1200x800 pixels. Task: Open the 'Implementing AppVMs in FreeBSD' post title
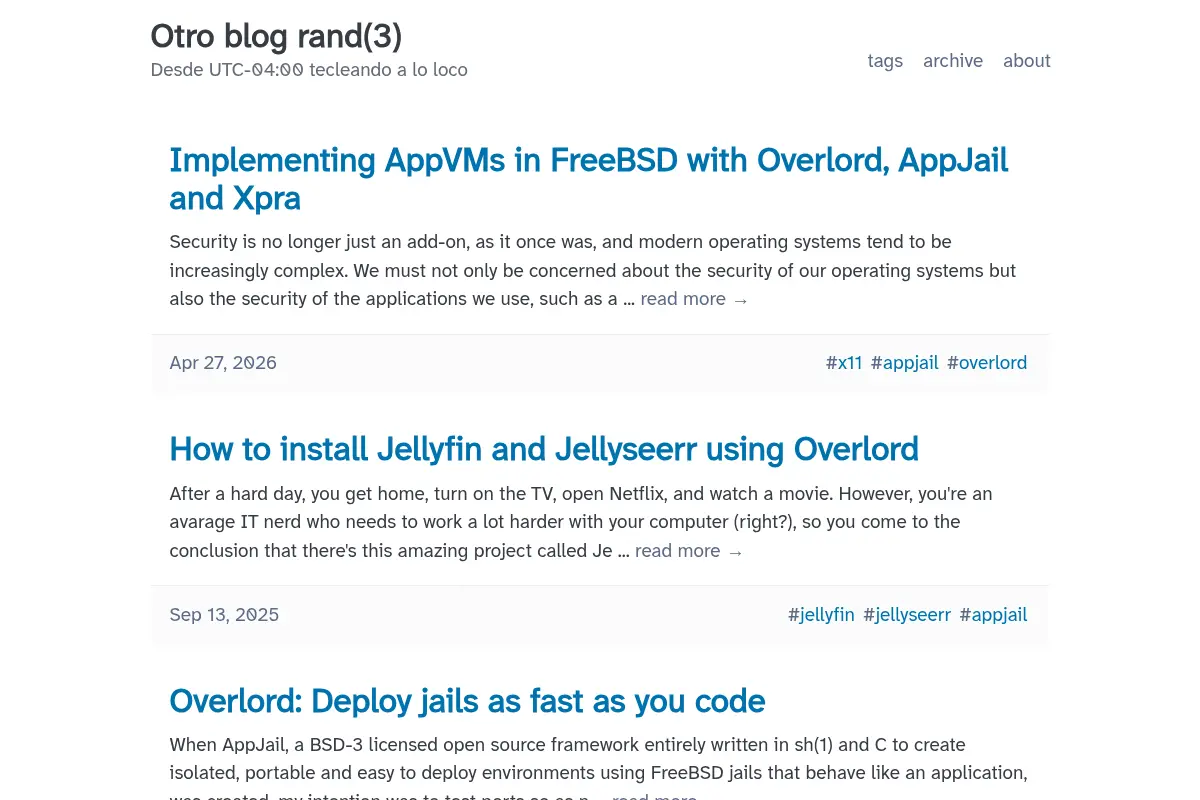click(589, 179)
